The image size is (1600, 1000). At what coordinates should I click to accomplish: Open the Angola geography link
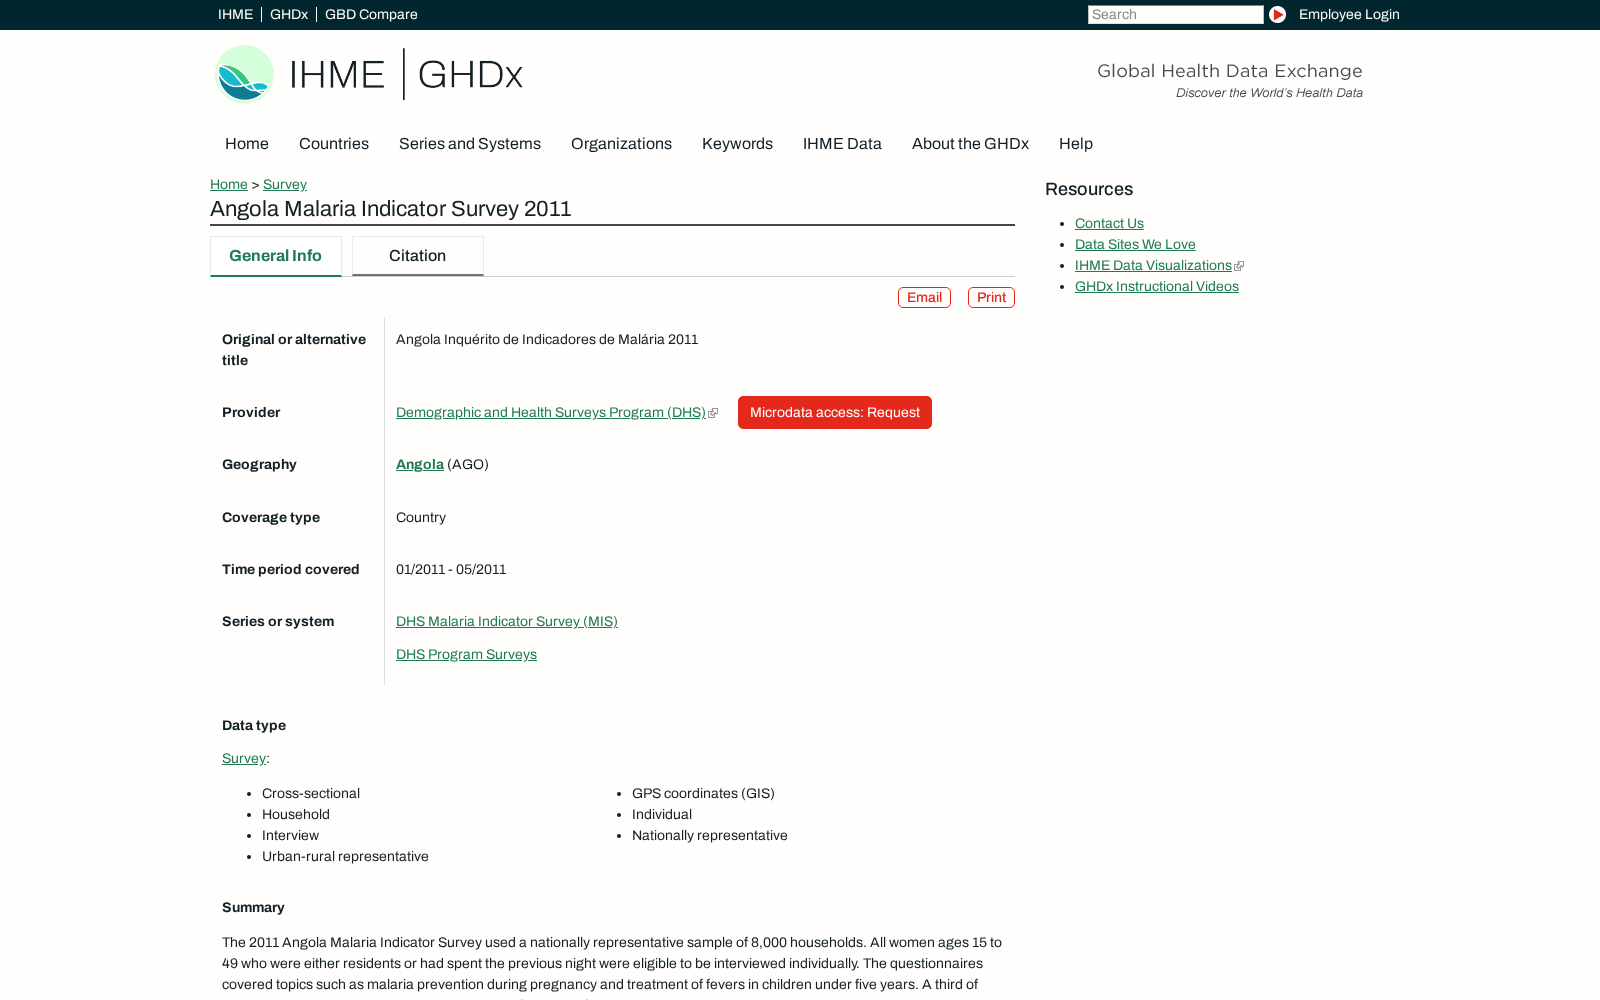[x=420, y=465]
